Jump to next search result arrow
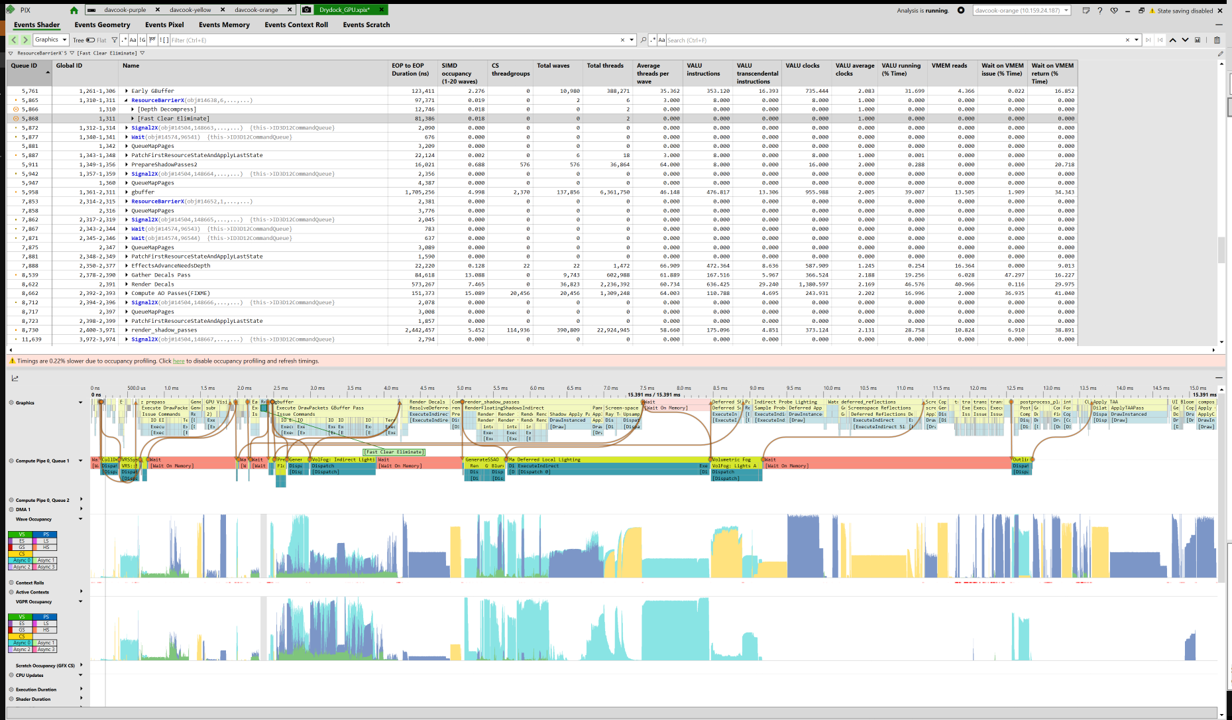Image resolution: width=1232 pixels, height=720 pixels. point(1185,40)
